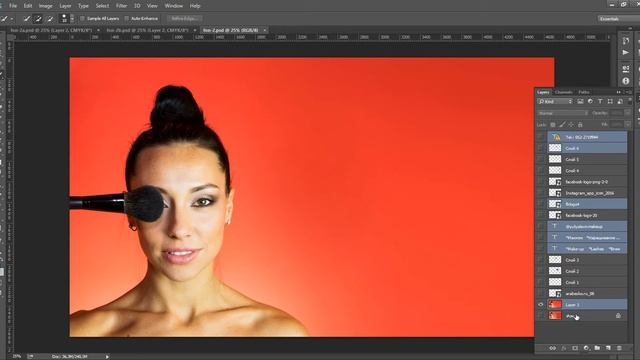Open the brush size picker dropdown

coord(72,18)
